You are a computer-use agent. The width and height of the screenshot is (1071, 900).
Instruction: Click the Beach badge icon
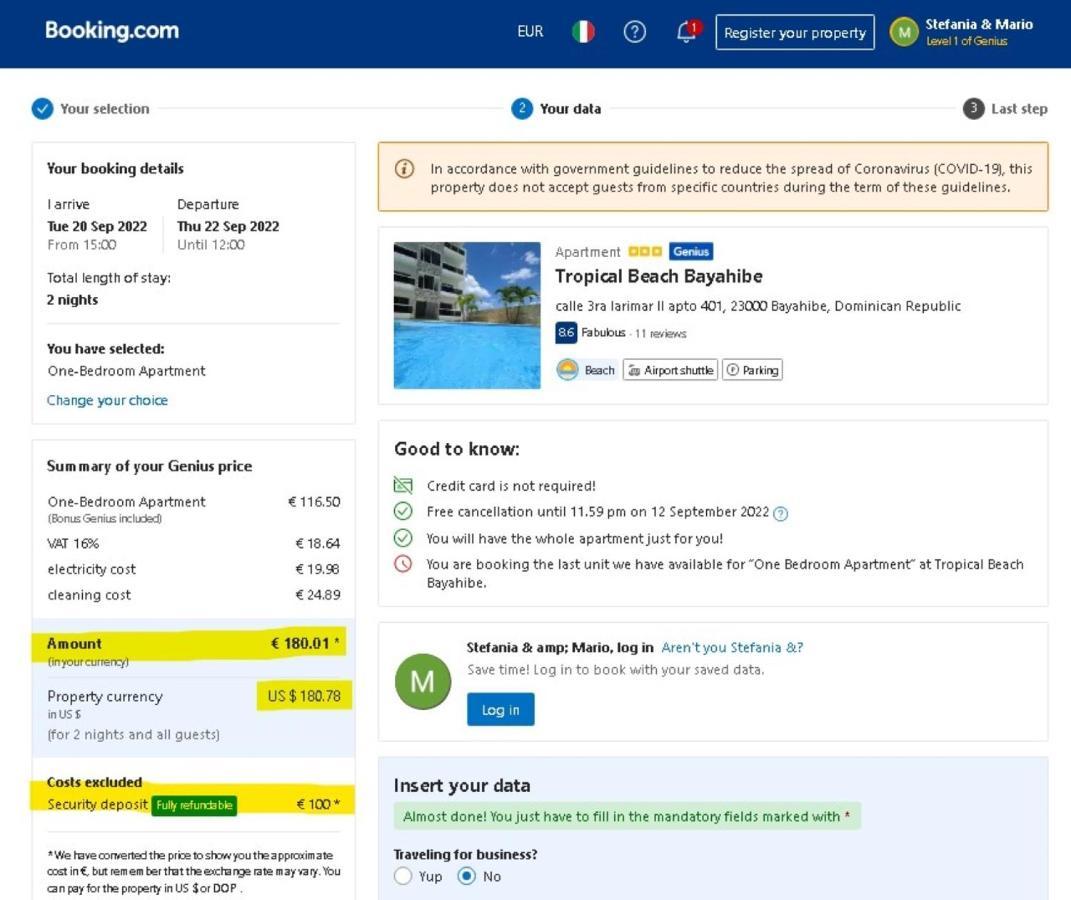(567, 369)
